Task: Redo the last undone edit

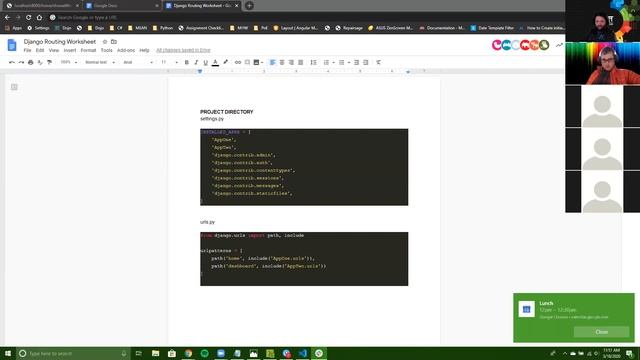Action: click(x=21, y=62)
